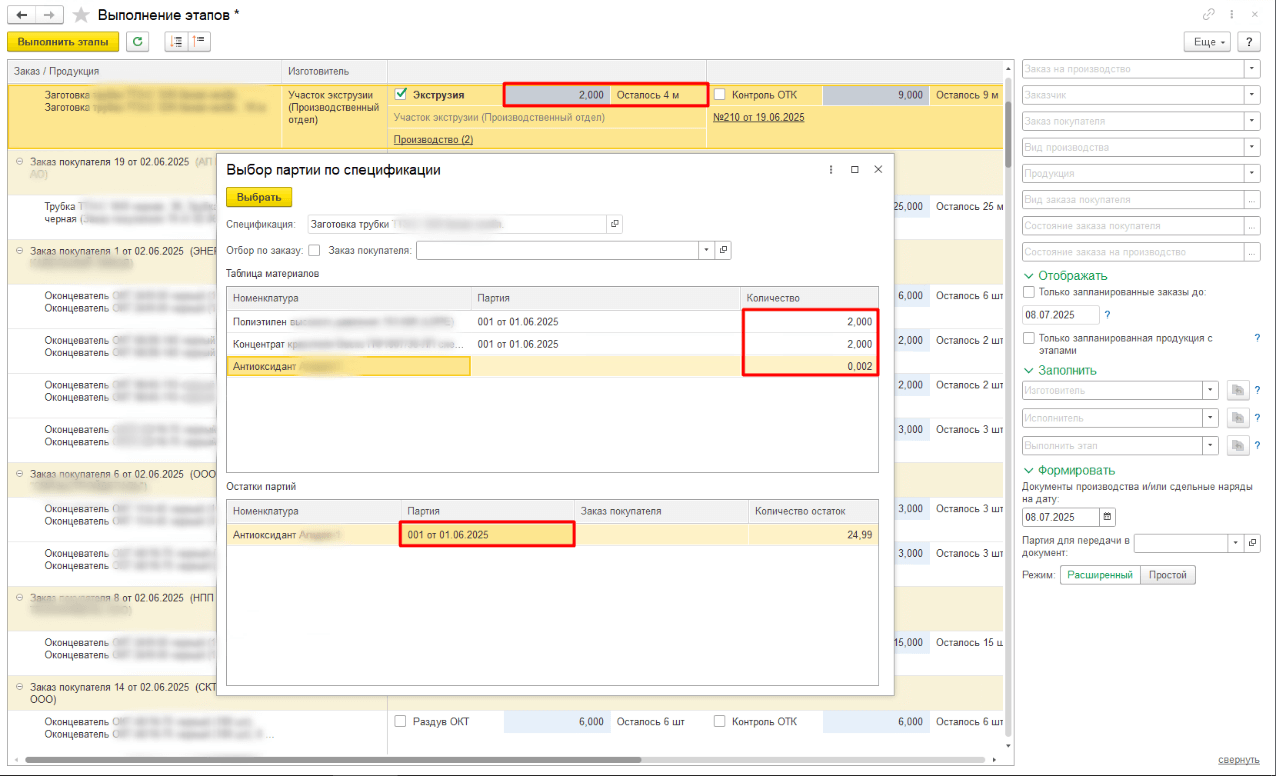
Task: Click the Заказ на производство input field
Action: pyautogui.click(x=1132, y=69)
